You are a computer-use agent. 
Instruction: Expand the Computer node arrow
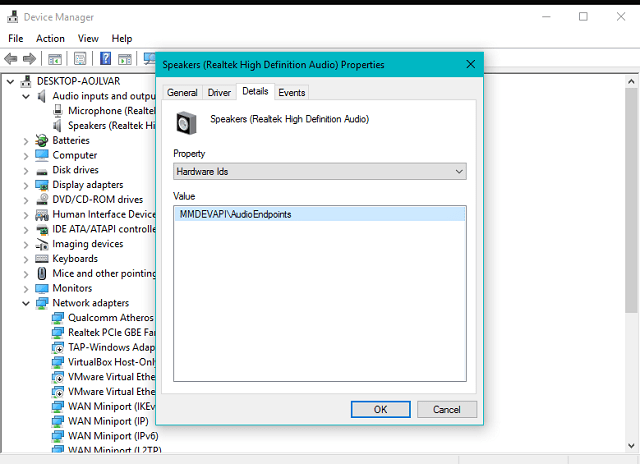coord(26,156)
